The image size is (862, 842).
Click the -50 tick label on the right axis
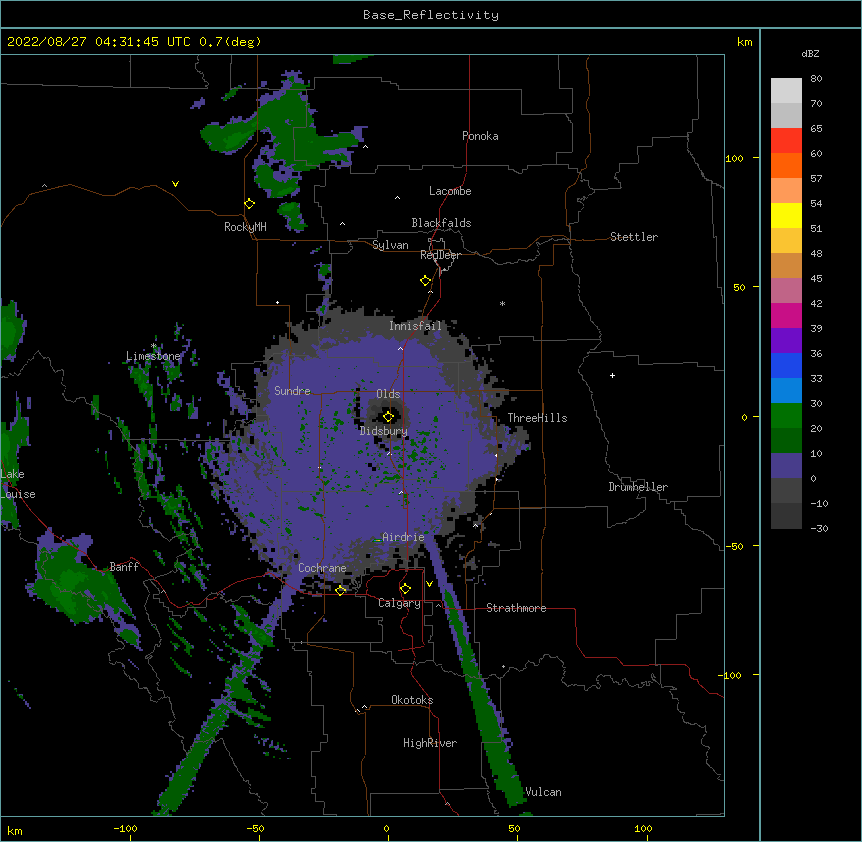click(x=734, y=546)
